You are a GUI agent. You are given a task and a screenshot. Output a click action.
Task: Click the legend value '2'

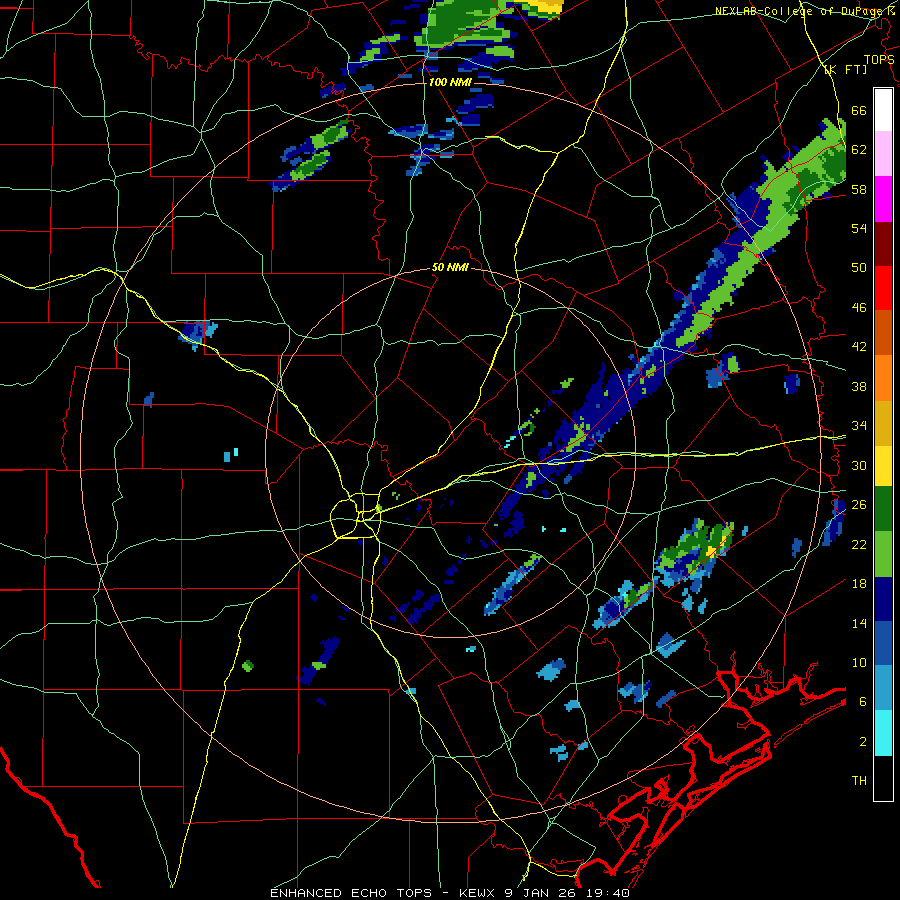[862, 741]
